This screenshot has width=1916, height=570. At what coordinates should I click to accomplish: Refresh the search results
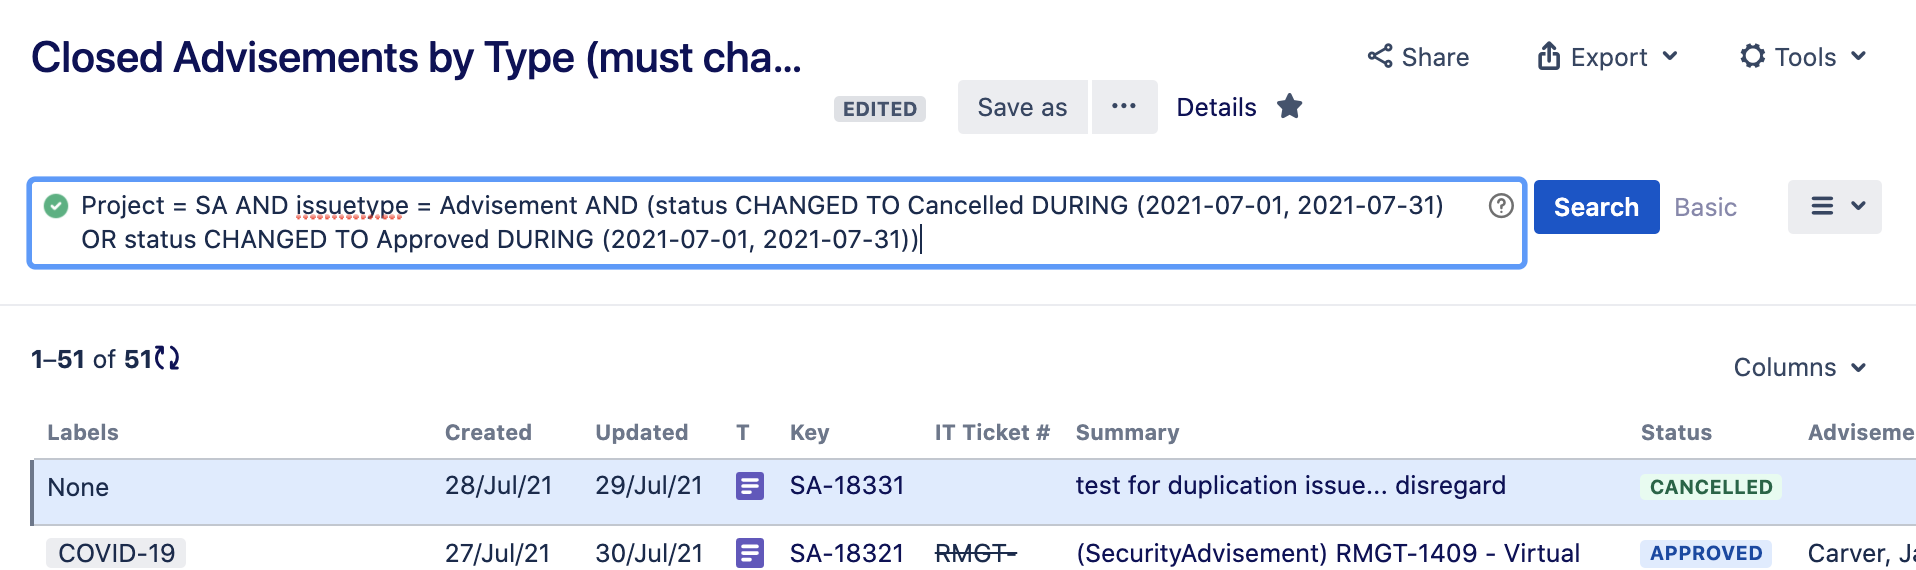tap(168, 358)
